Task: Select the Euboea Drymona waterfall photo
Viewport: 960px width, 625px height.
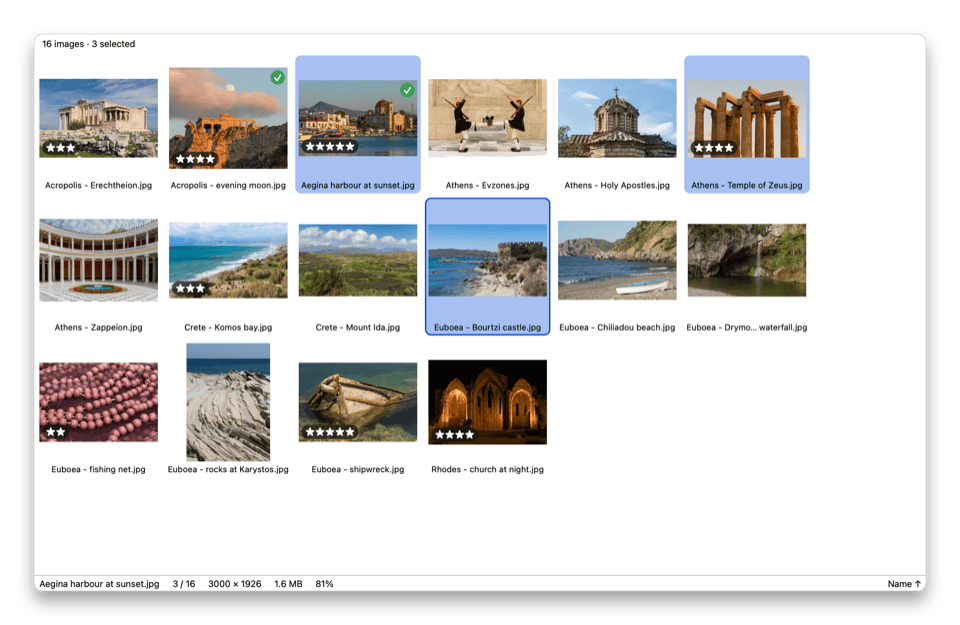Action: click(x=747, y=260)
